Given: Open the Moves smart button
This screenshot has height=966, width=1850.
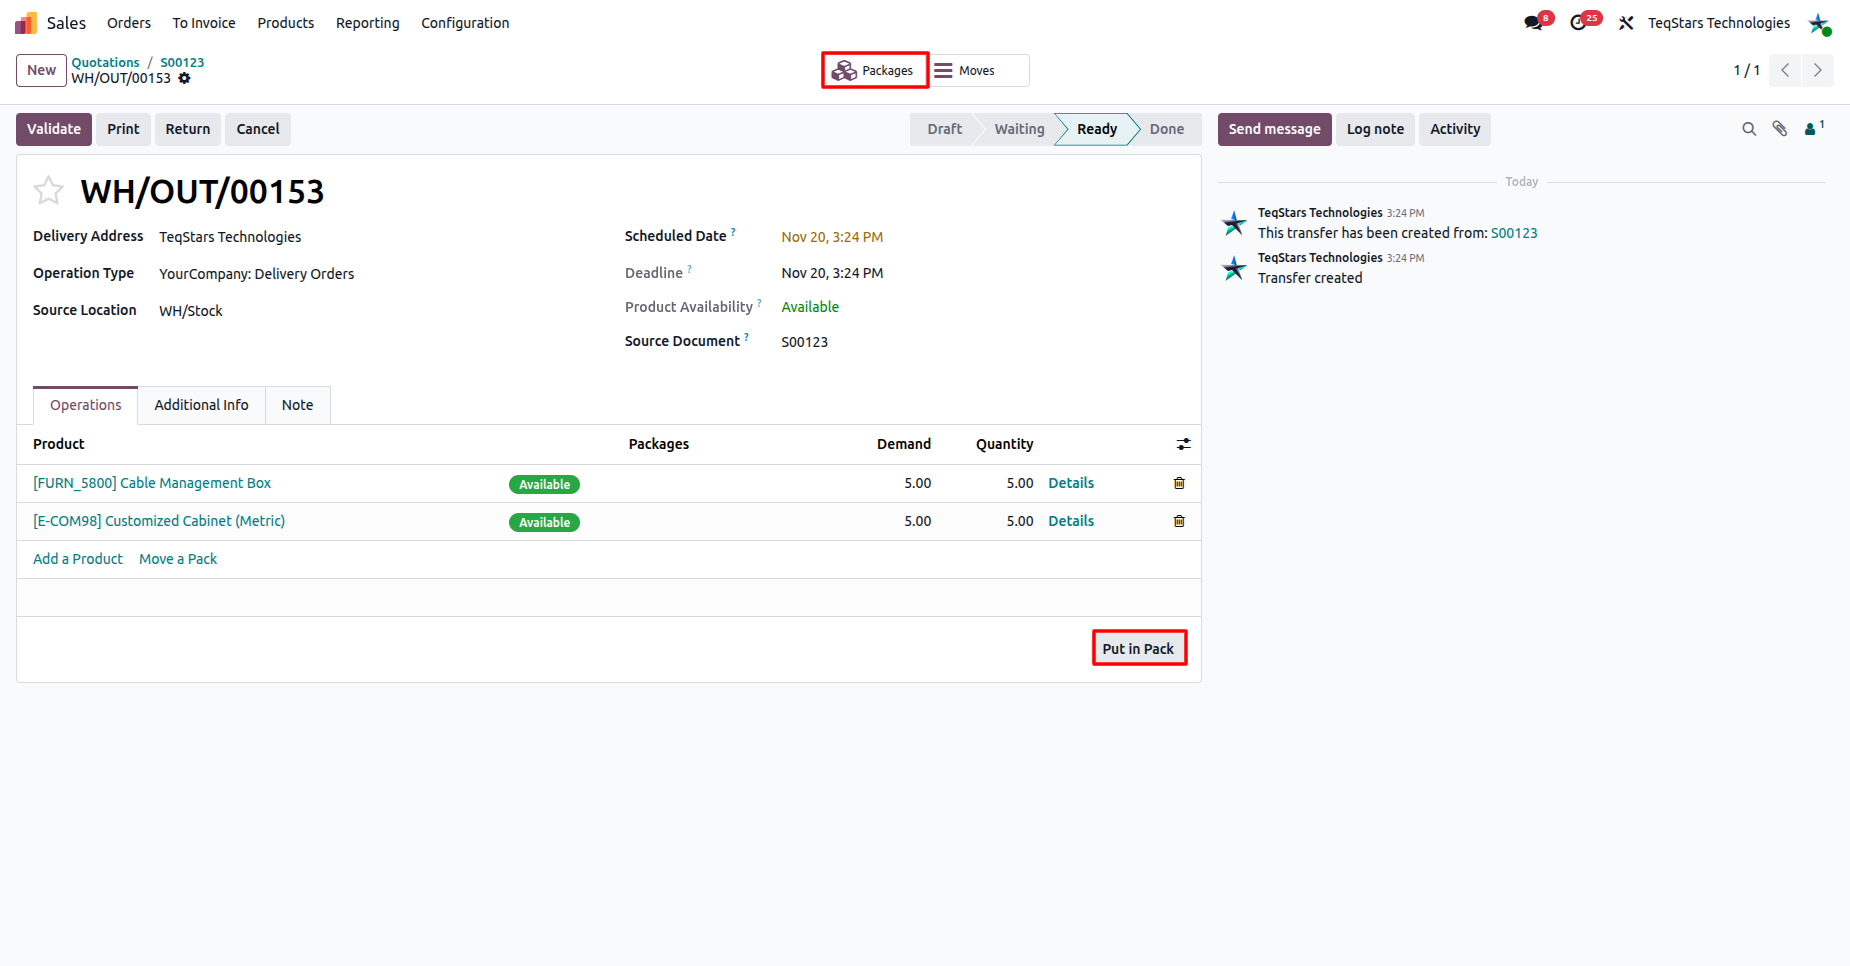Looking at the screenshot, I should pyautogui.click(x=979, y=70).
